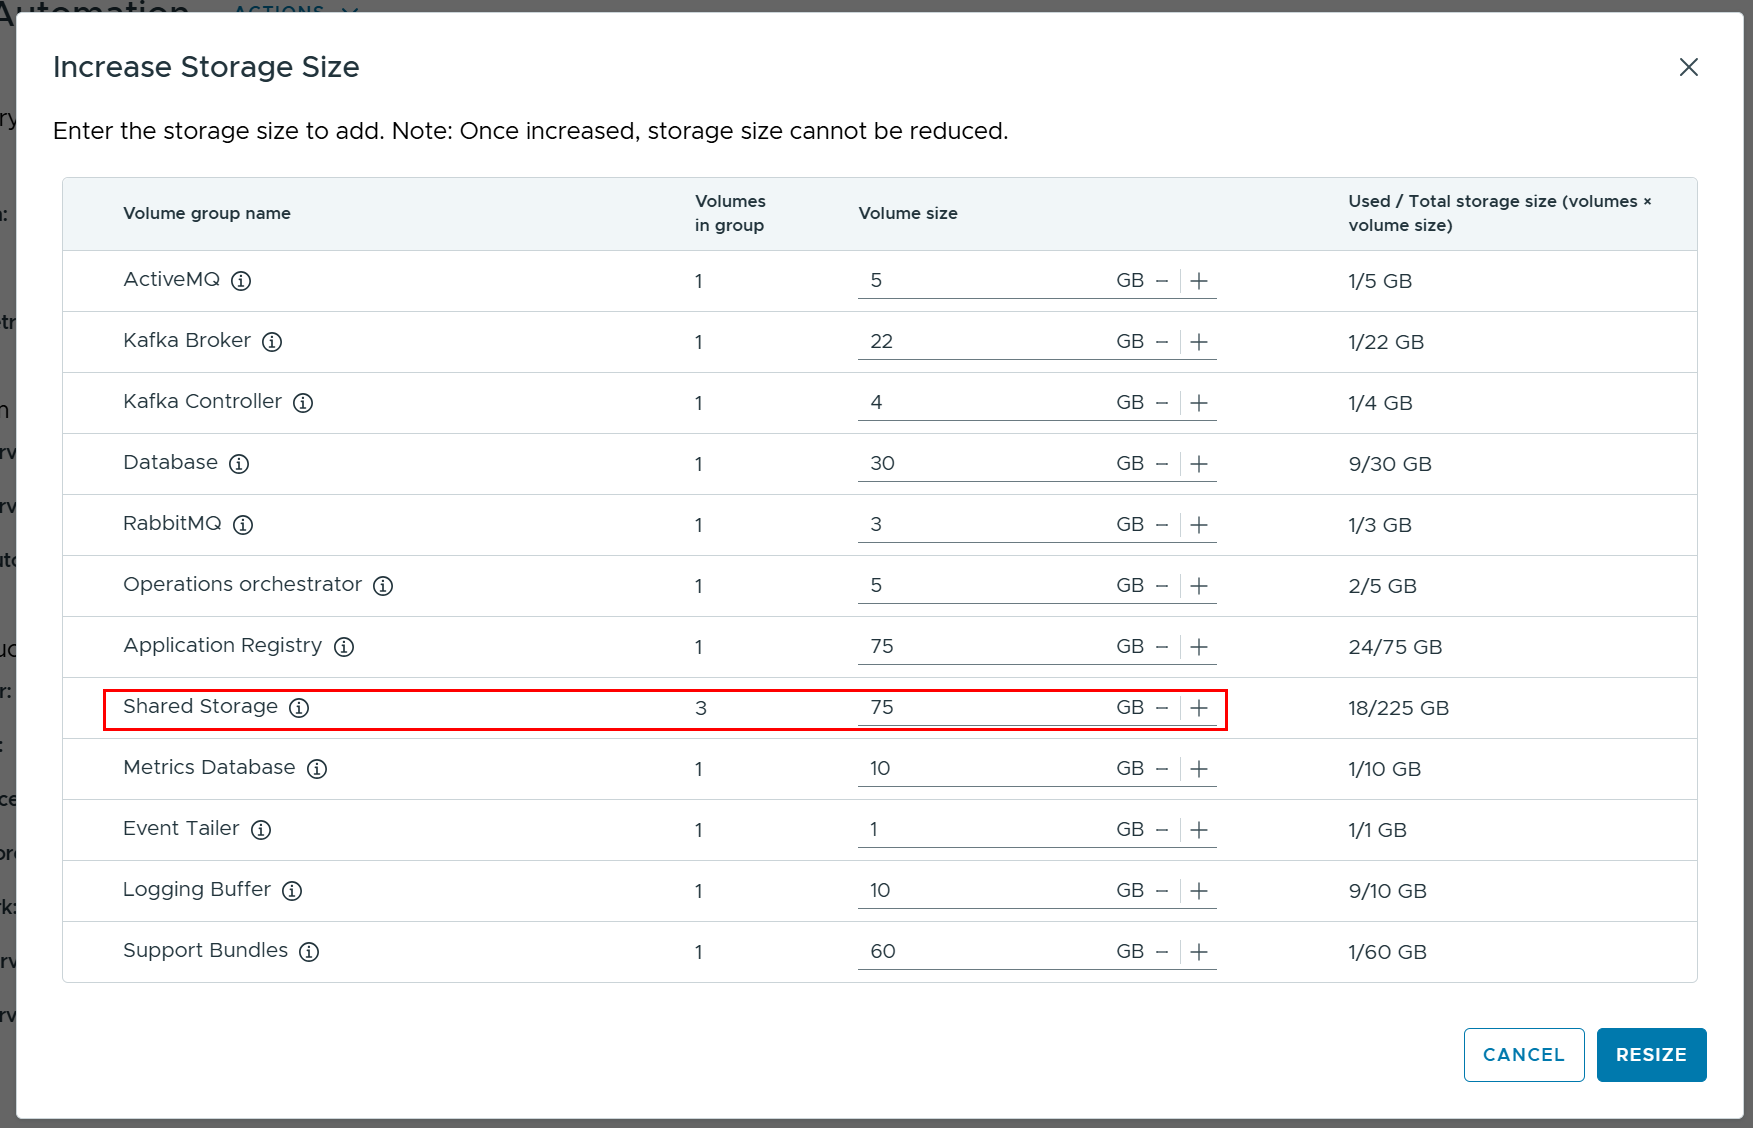Focus the Kafka Broker size field showing 22

coord(985,342)
